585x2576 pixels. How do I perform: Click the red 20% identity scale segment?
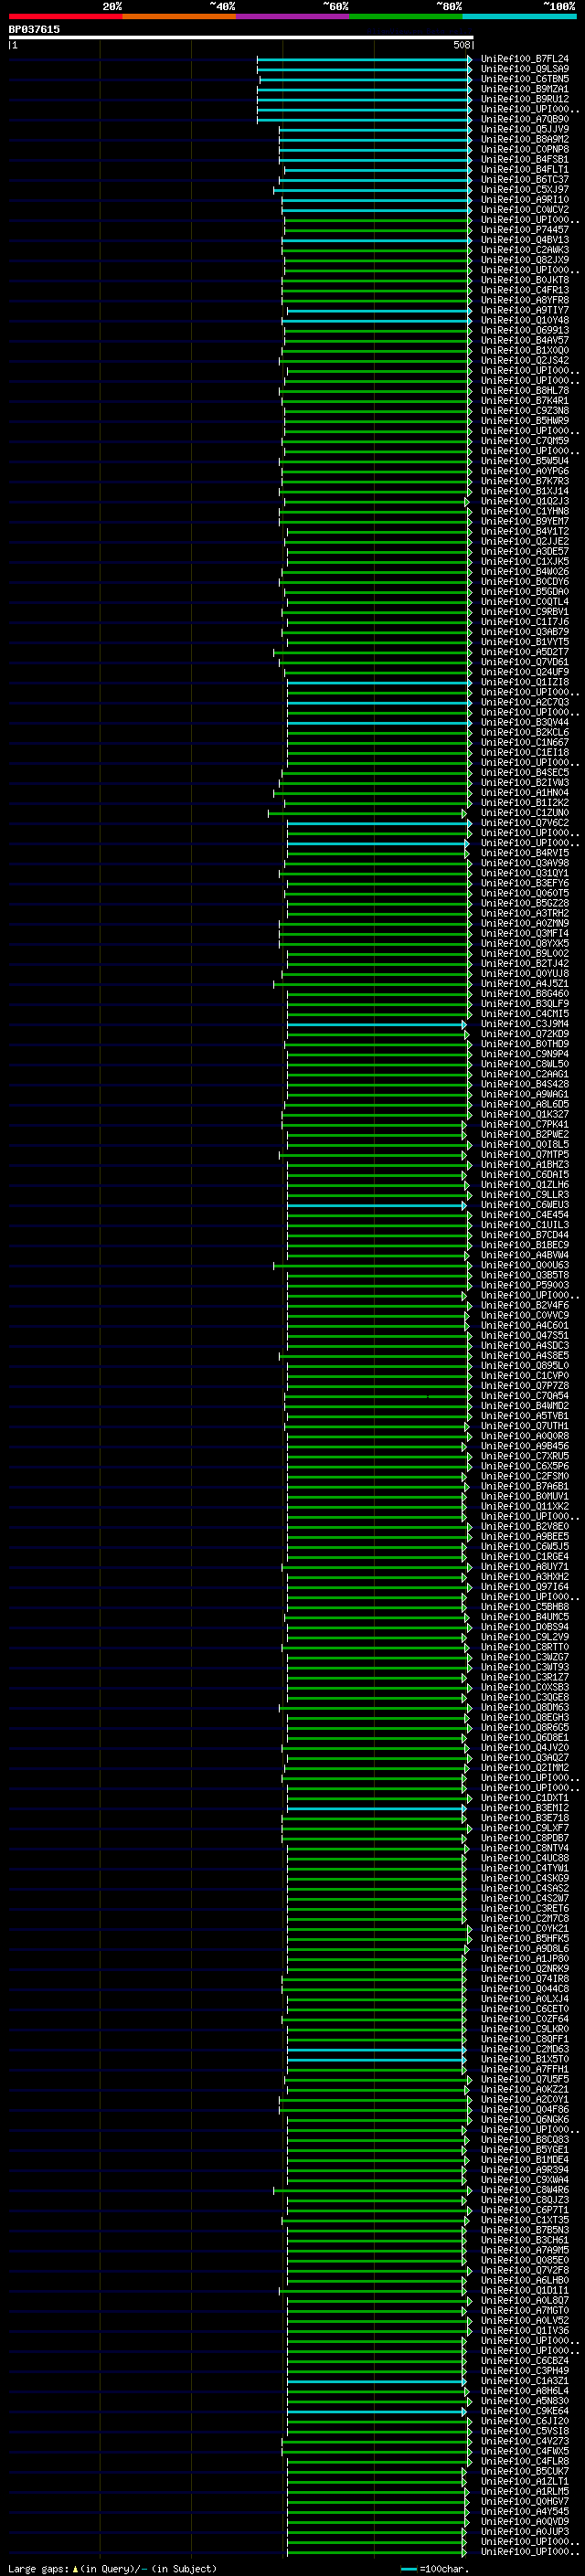65,16
